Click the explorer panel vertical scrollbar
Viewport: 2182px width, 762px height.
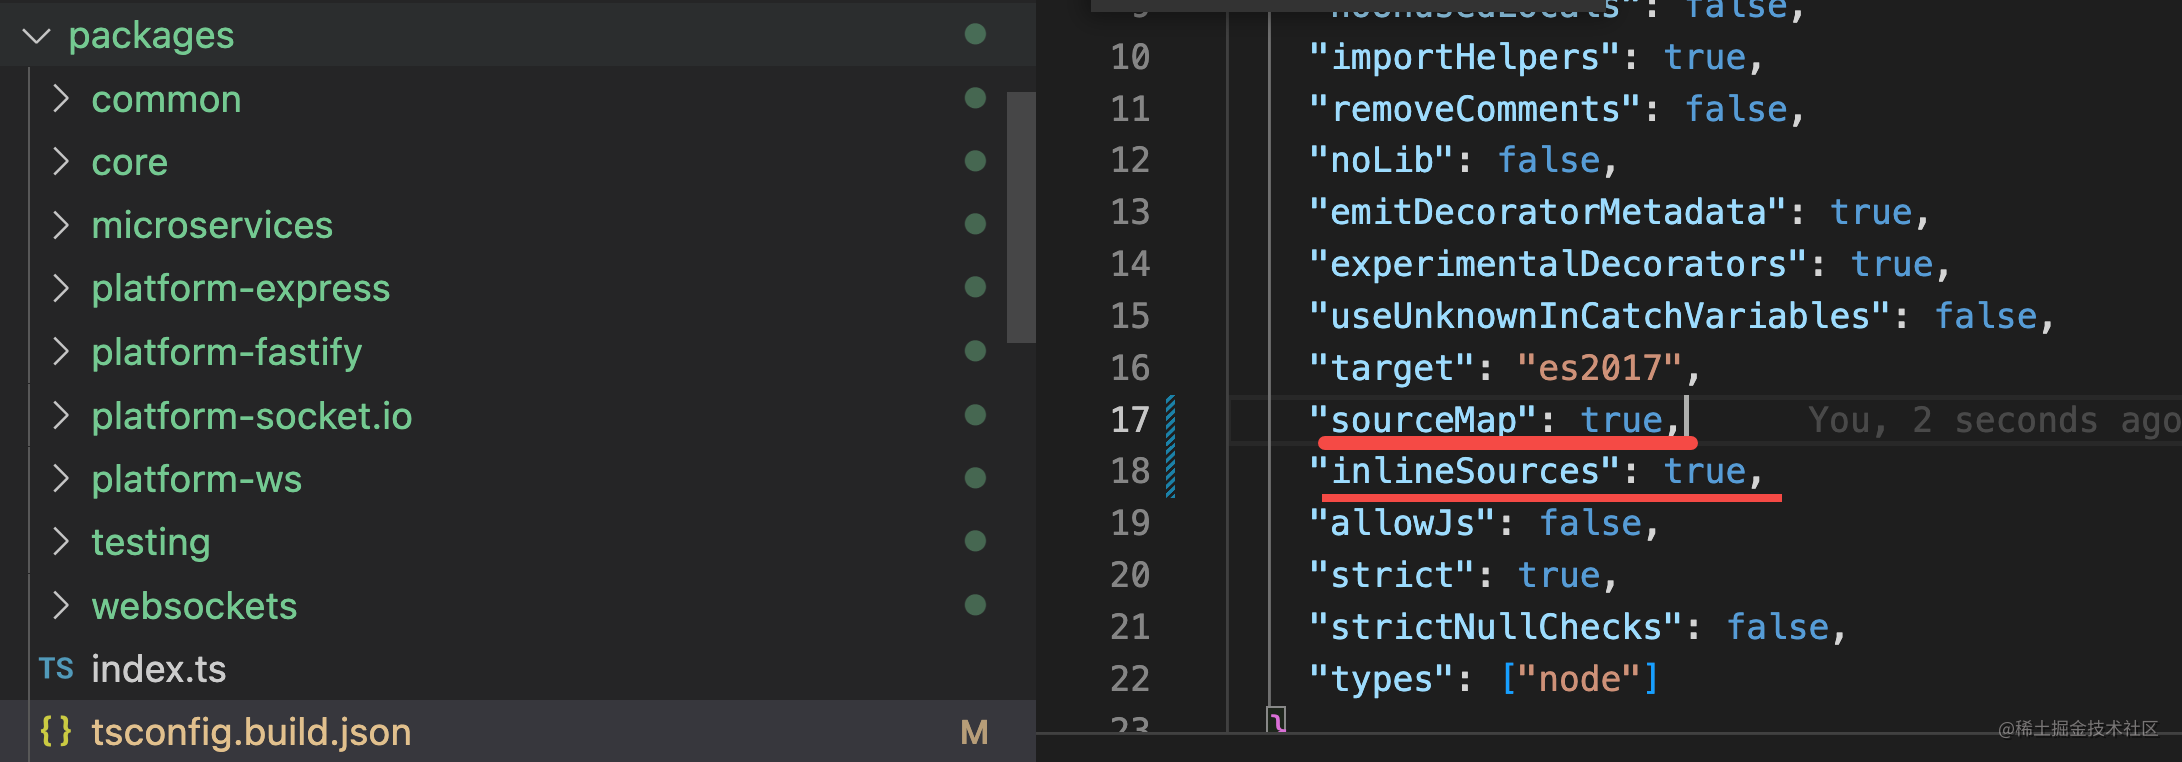pos(1020,217)
